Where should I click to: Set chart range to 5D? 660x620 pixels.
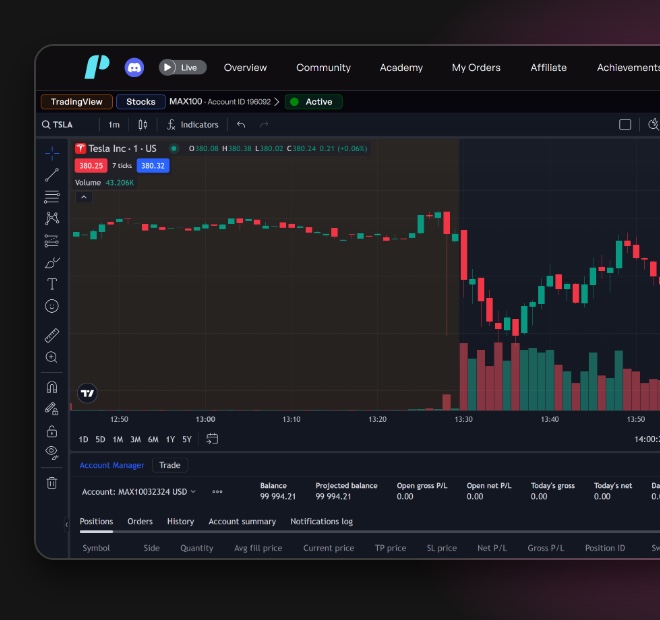(x=100, y=439)
